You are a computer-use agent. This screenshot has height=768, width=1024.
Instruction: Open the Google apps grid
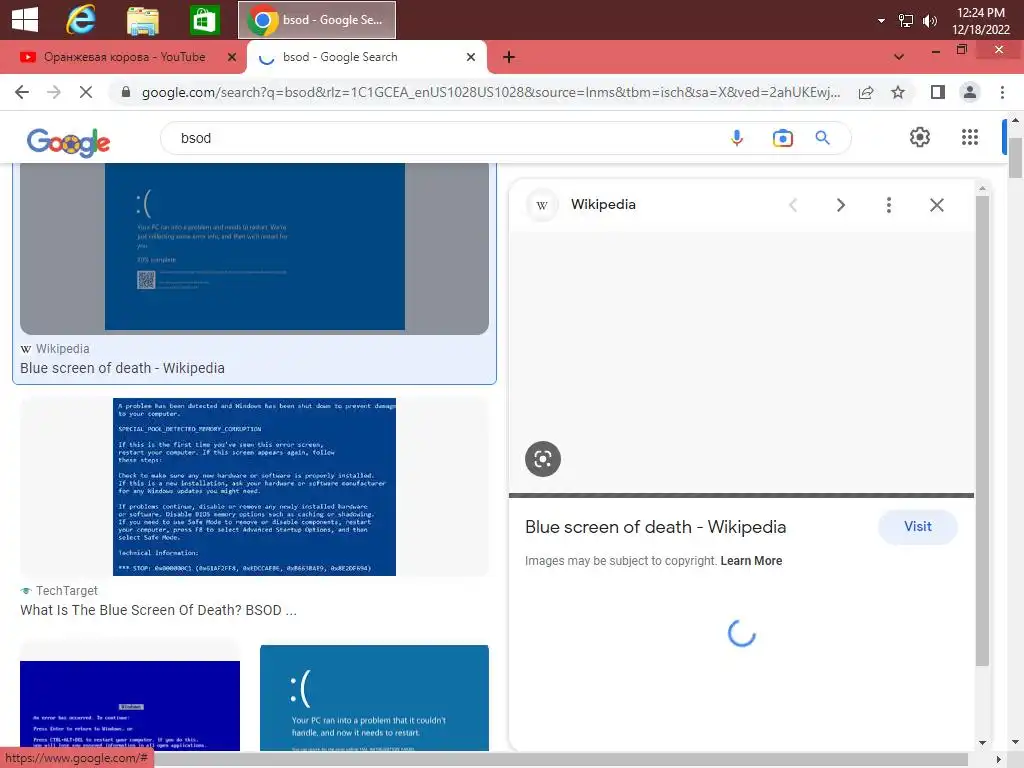click(x=970, y=137)
